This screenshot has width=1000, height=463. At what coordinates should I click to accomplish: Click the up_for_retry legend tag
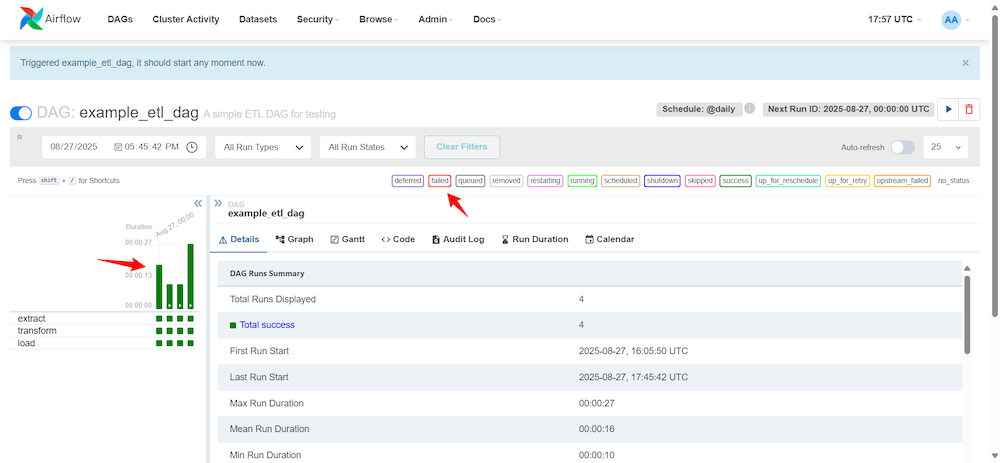click(x=847, y=181)
